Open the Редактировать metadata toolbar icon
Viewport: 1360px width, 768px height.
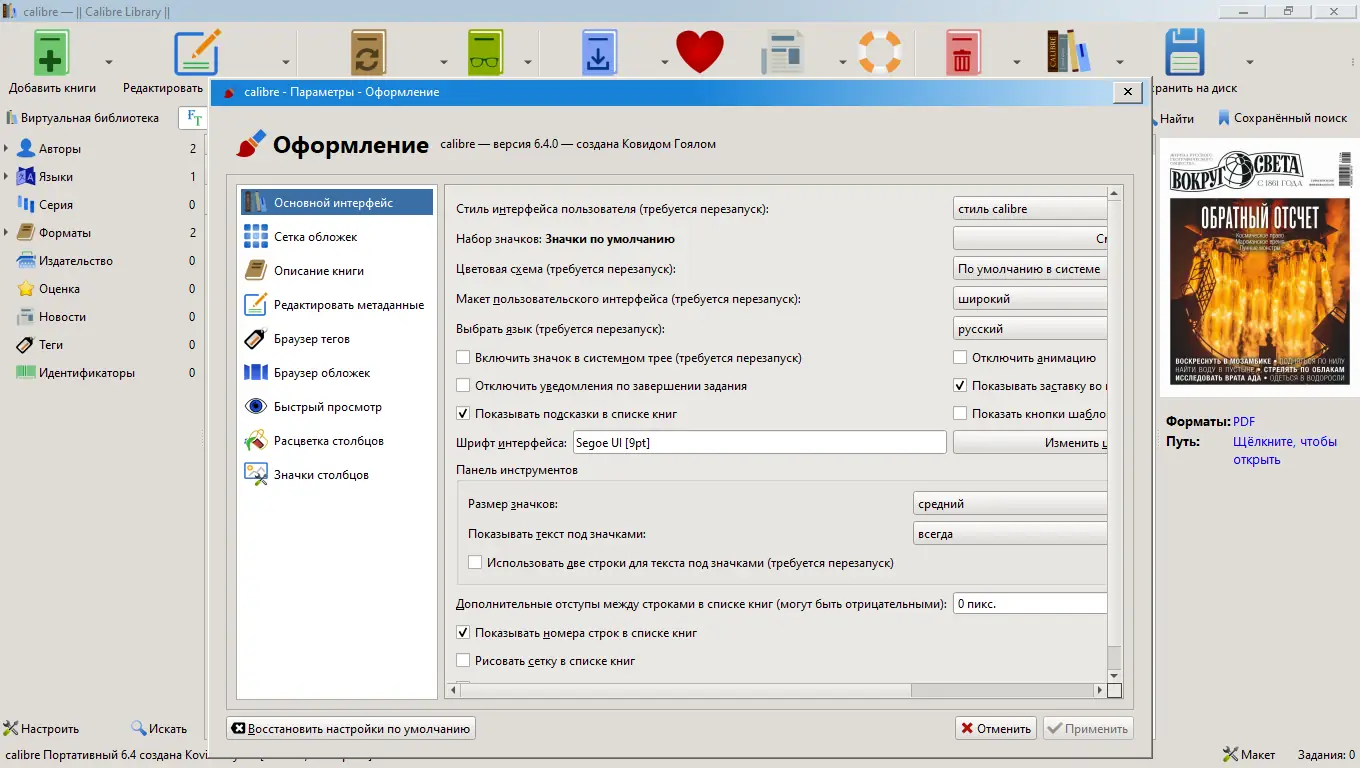196,52
